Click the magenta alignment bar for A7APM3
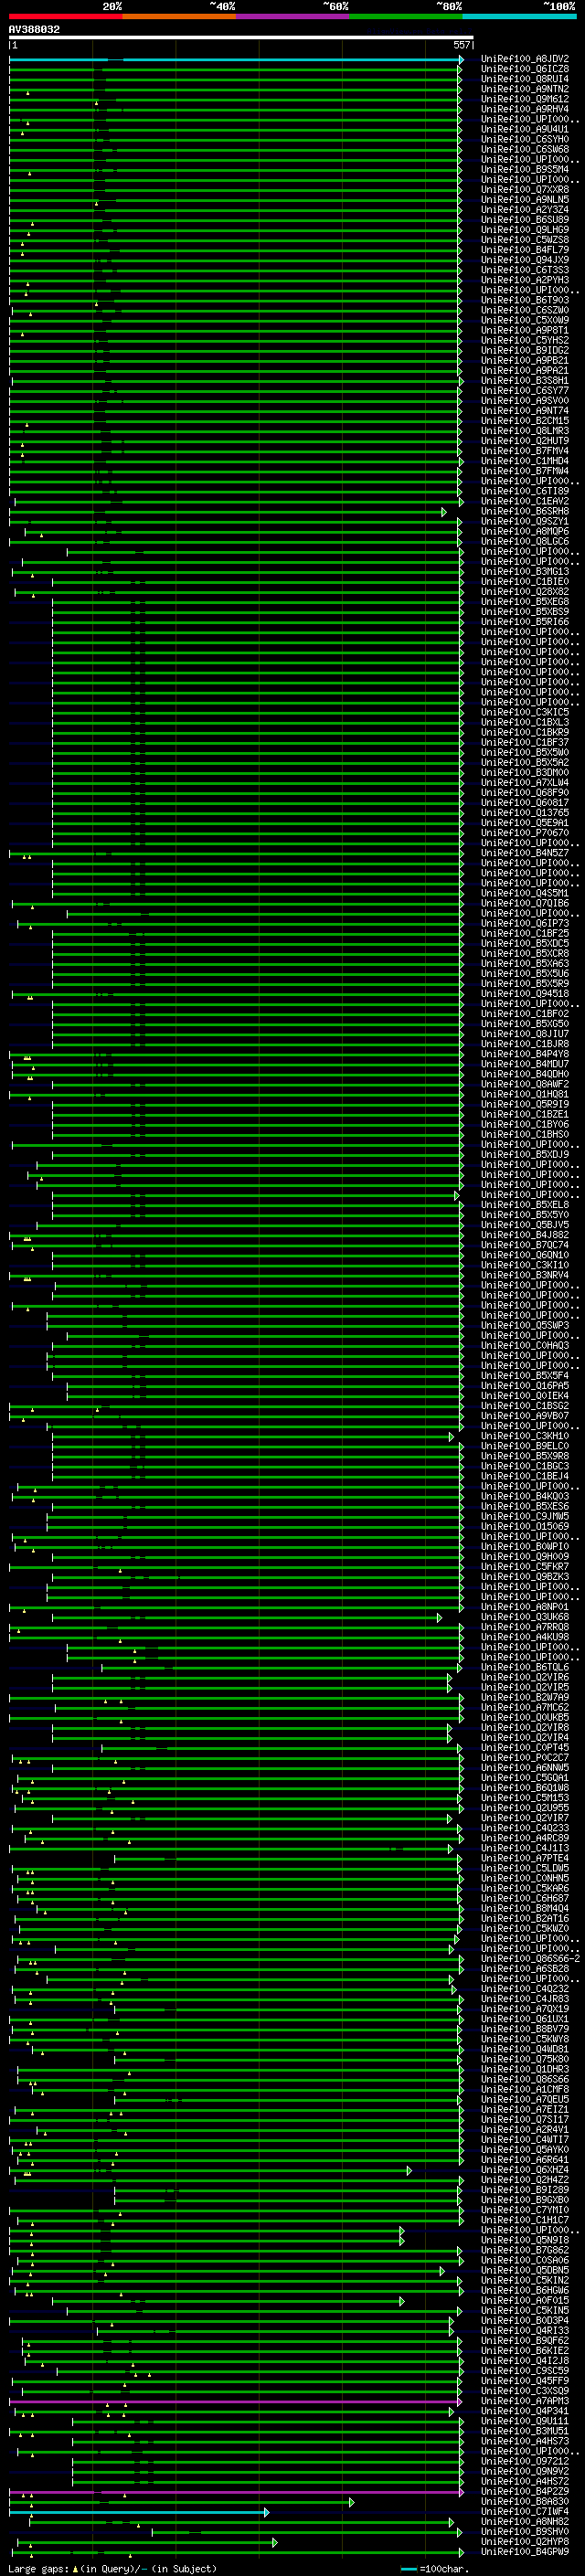 [x=236, y=2401]
